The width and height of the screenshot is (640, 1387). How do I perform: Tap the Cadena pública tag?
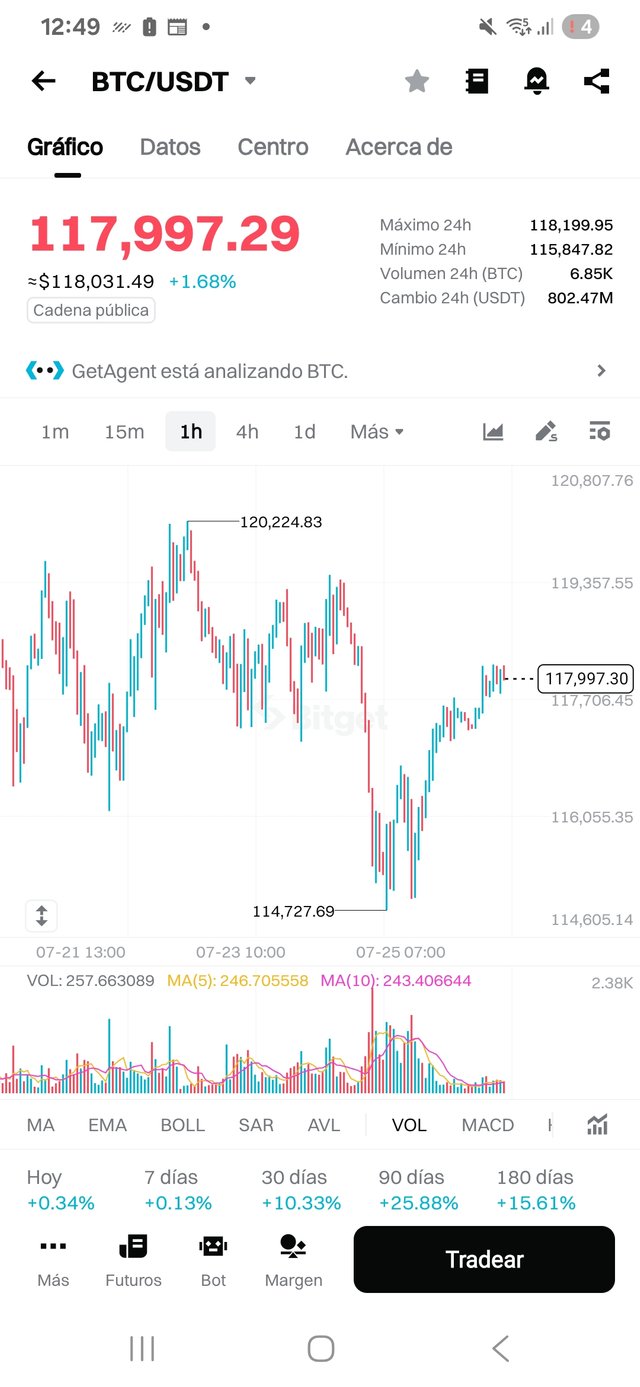(x=91, y=310)
